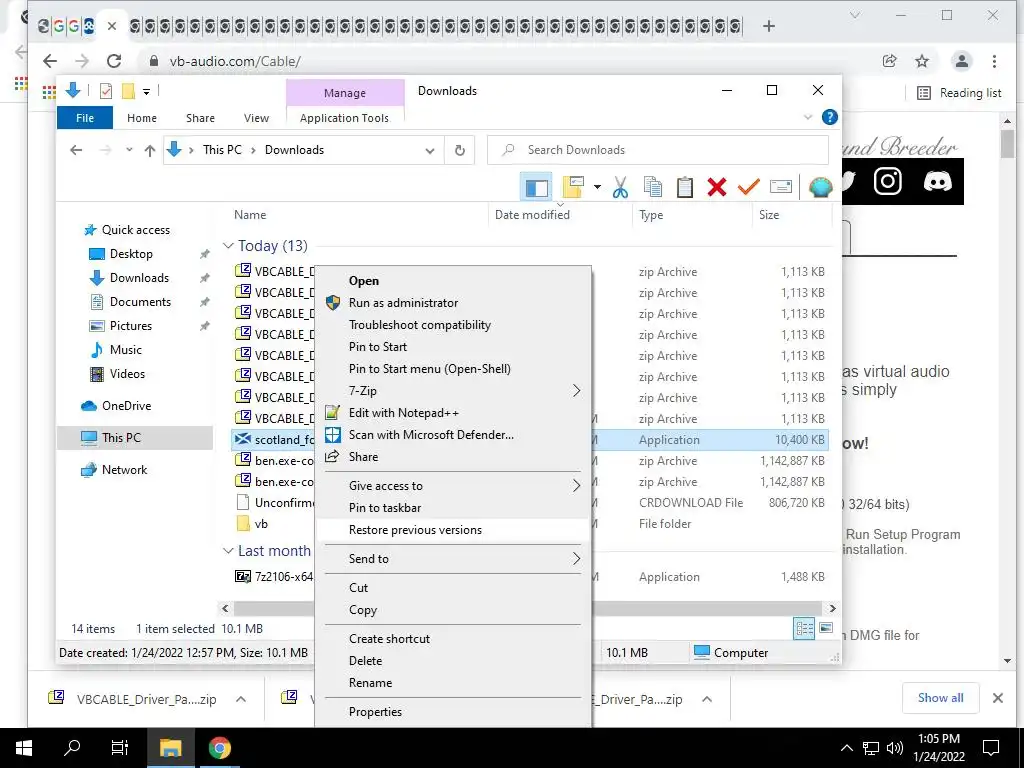This screenshot has width=1024, height=768.
Task: Select Network in navigation pane
Action: (x=124, y=470)
